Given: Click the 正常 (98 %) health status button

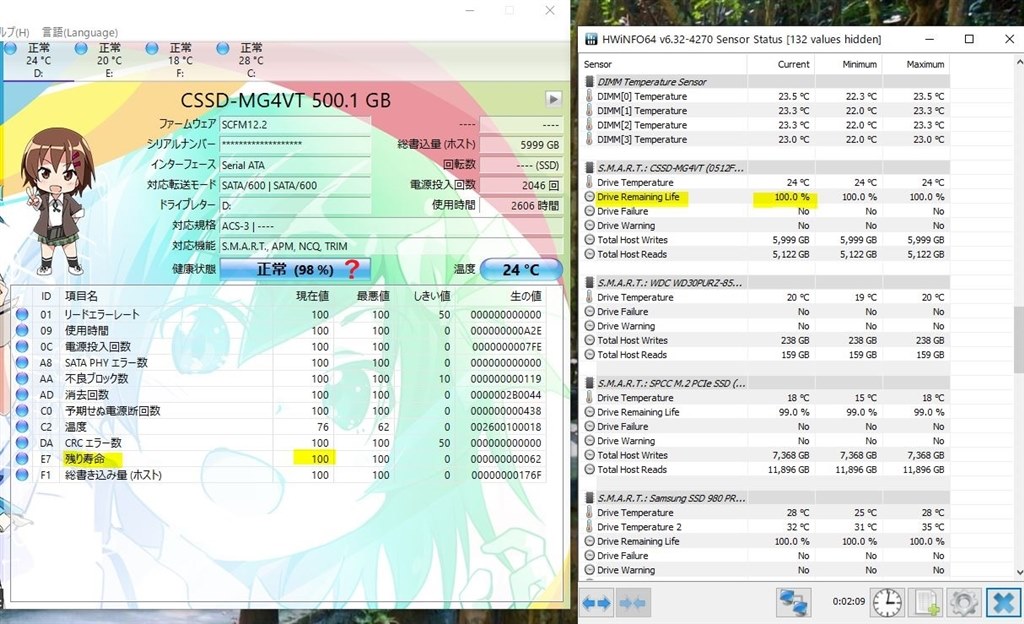Looking at the screenshot, I should click(x=295, y=269).
